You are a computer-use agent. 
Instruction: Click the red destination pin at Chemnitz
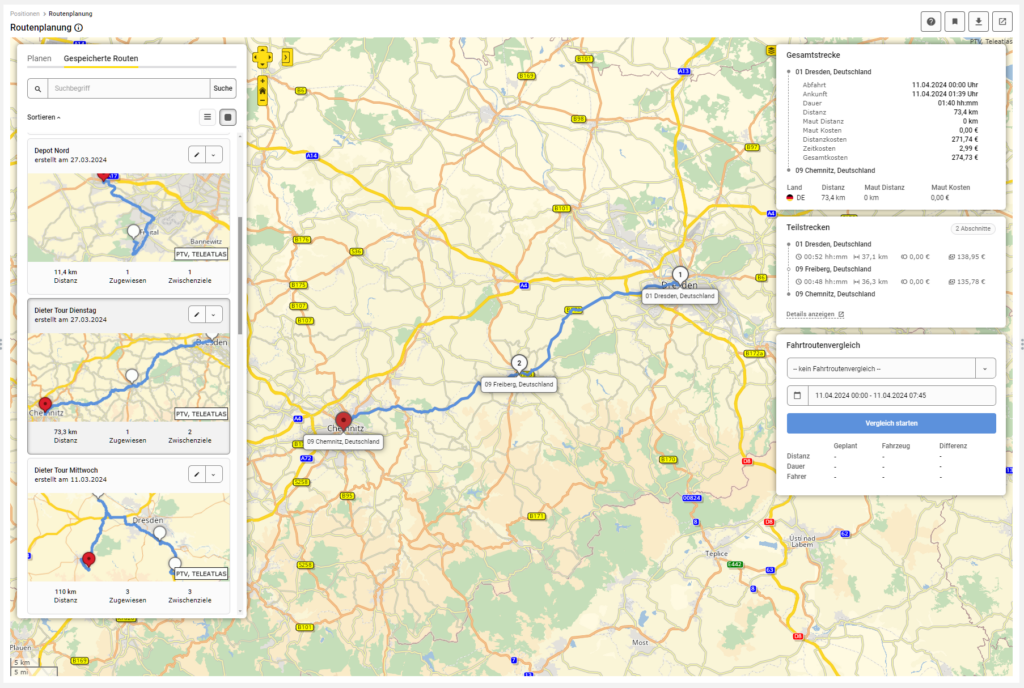click(344, 420)
